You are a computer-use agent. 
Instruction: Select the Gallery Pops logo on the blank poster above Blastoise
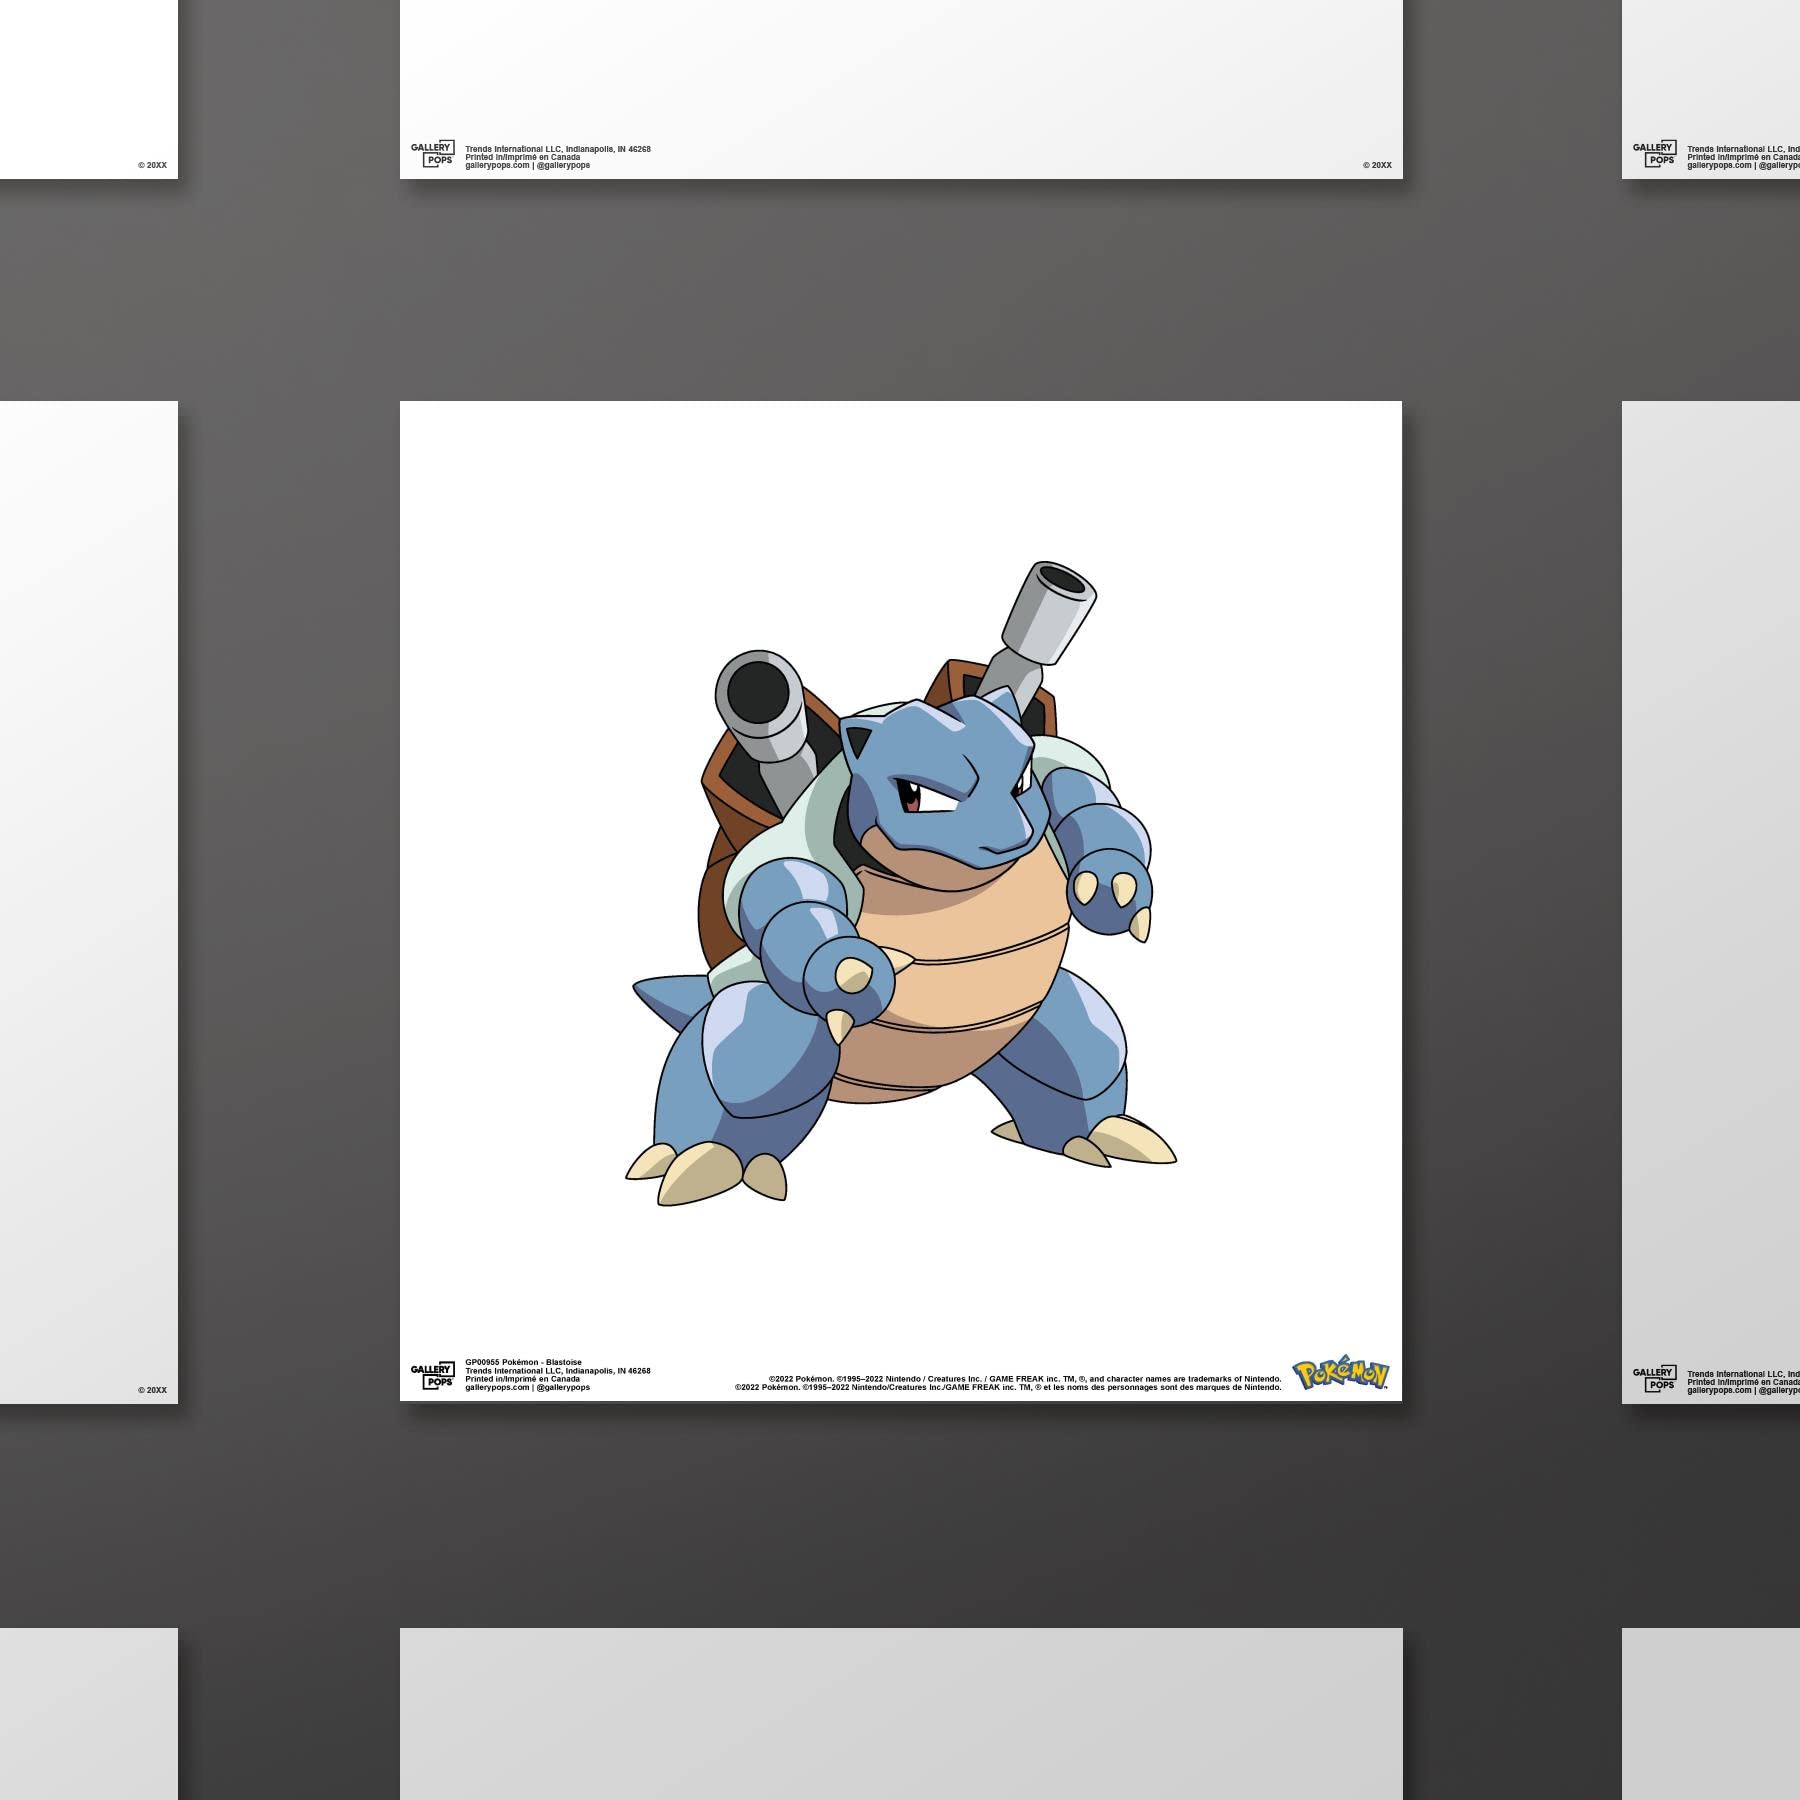click(x=432, y=153)
